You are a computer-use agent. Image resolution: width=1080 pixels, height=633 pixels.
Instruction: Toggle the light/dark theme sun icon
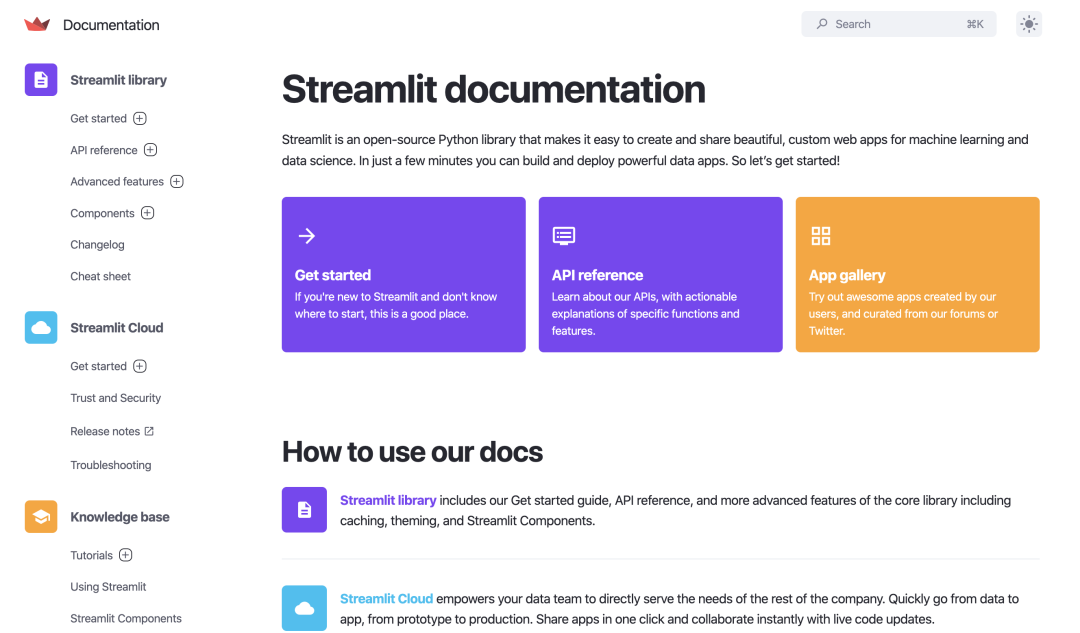pos(1029,24)
